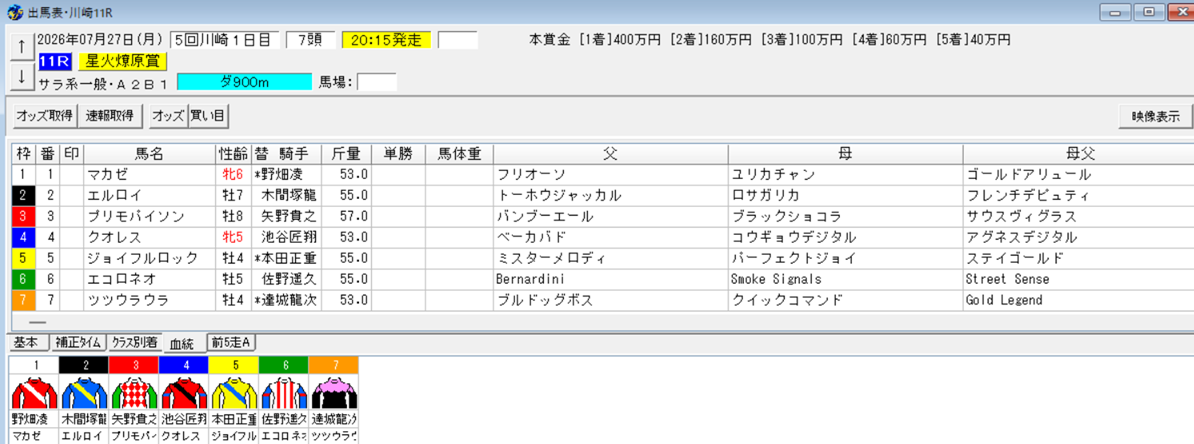Select horse name ジョイフルロック in the table
The height and width of the screenshot is (444, 1194).
(142, 259)
